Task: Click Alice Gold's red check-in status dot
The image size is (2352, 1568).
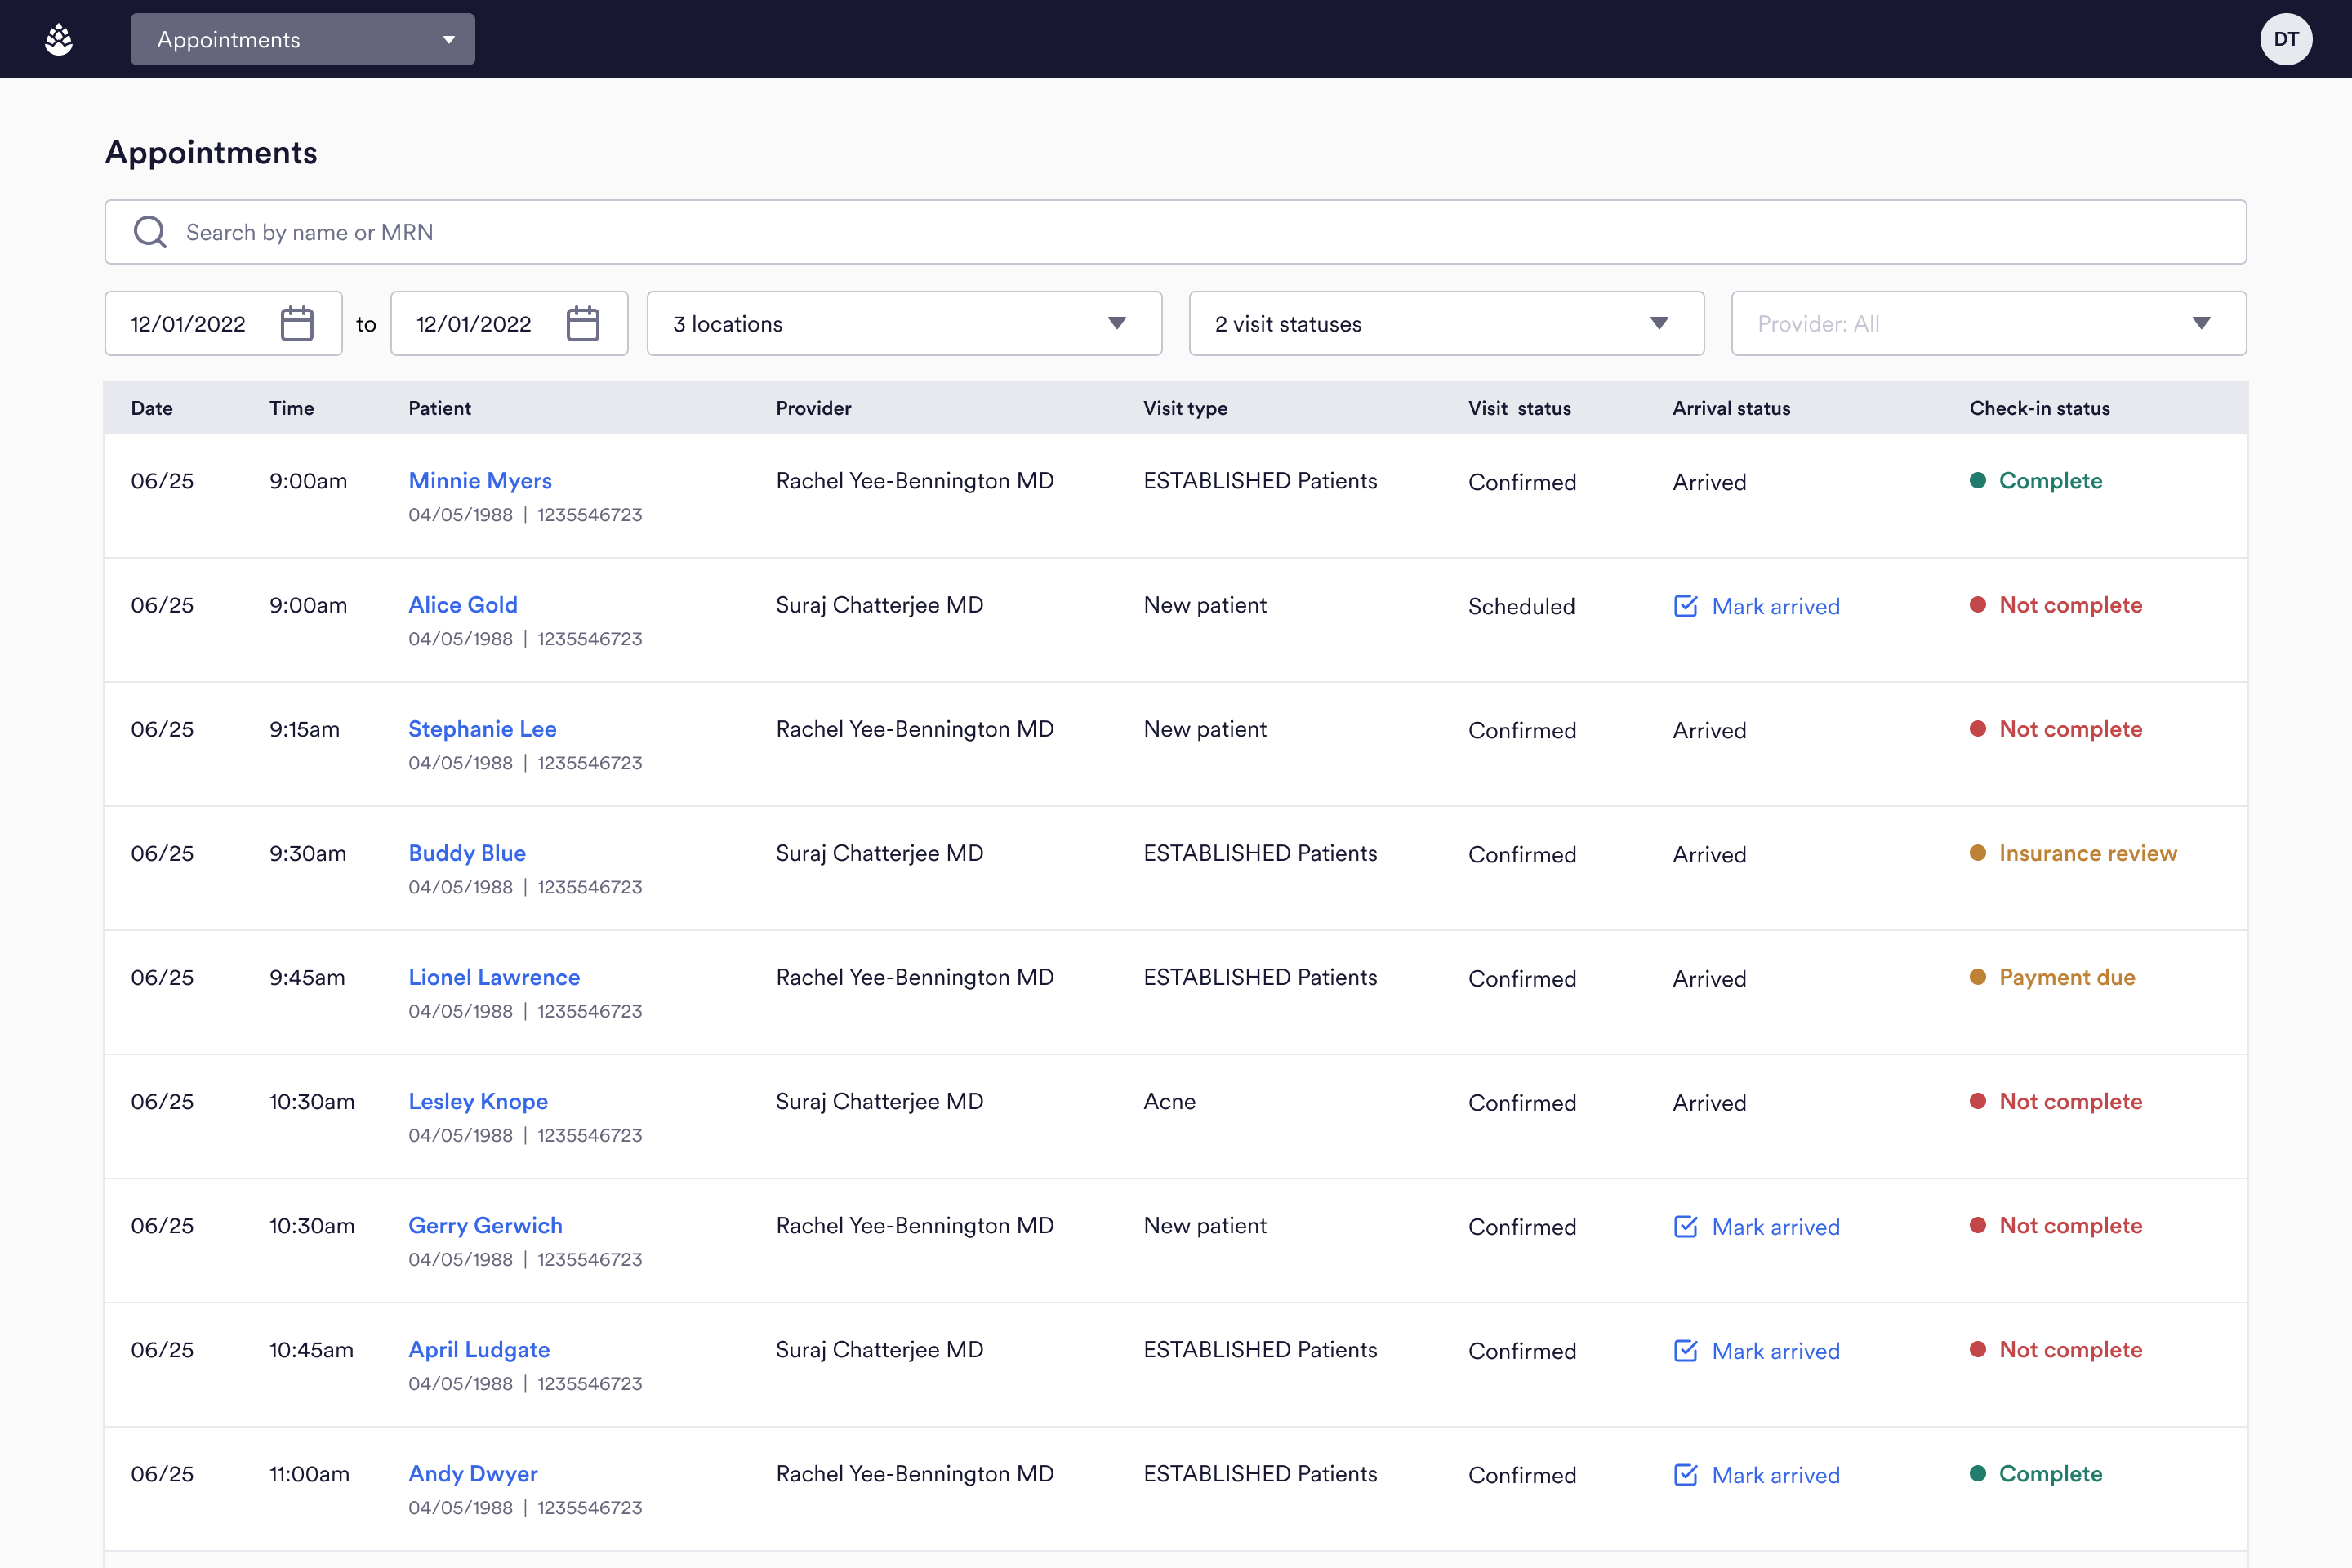Action: tap(1977, 604)
